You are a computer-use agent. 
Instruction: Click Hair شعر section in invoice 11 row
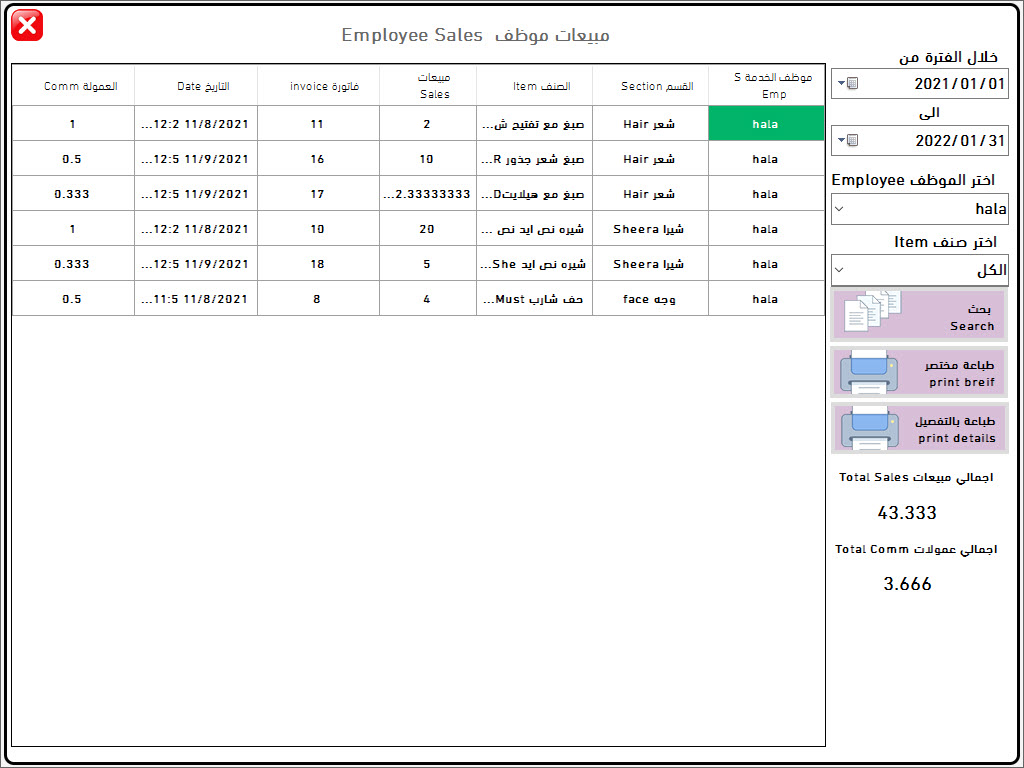pos(650,123)
